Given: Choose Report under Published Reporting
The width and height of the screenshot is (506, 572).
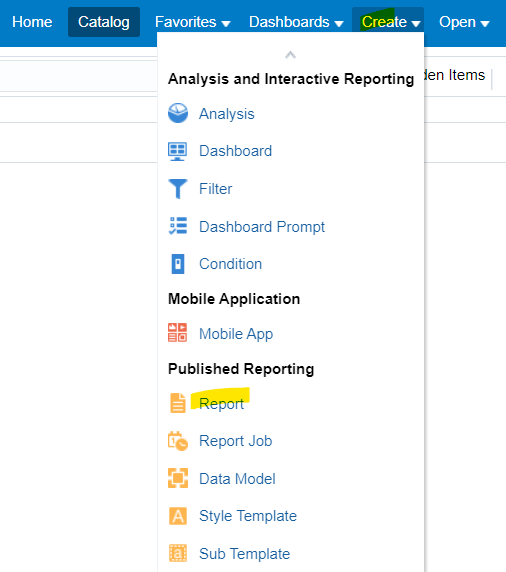Looking at the screenshot, I should (221, 403).
